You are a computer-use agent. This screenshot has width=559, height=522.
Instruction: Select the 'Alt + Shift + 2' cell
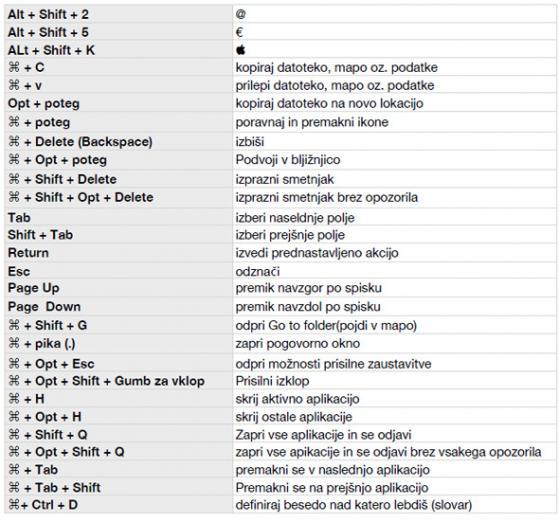pos(119,14)
